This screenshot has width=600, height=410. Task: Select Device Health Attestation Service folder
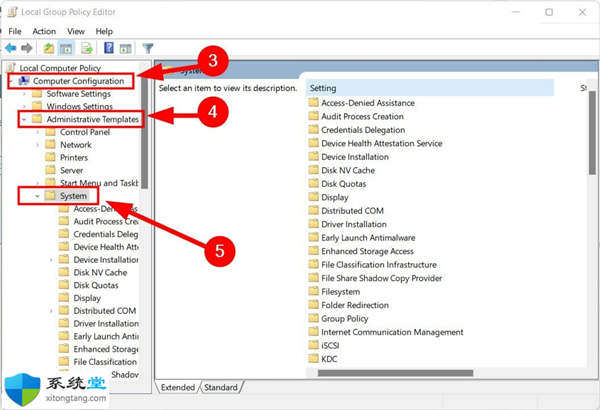(x=376, y=143)
